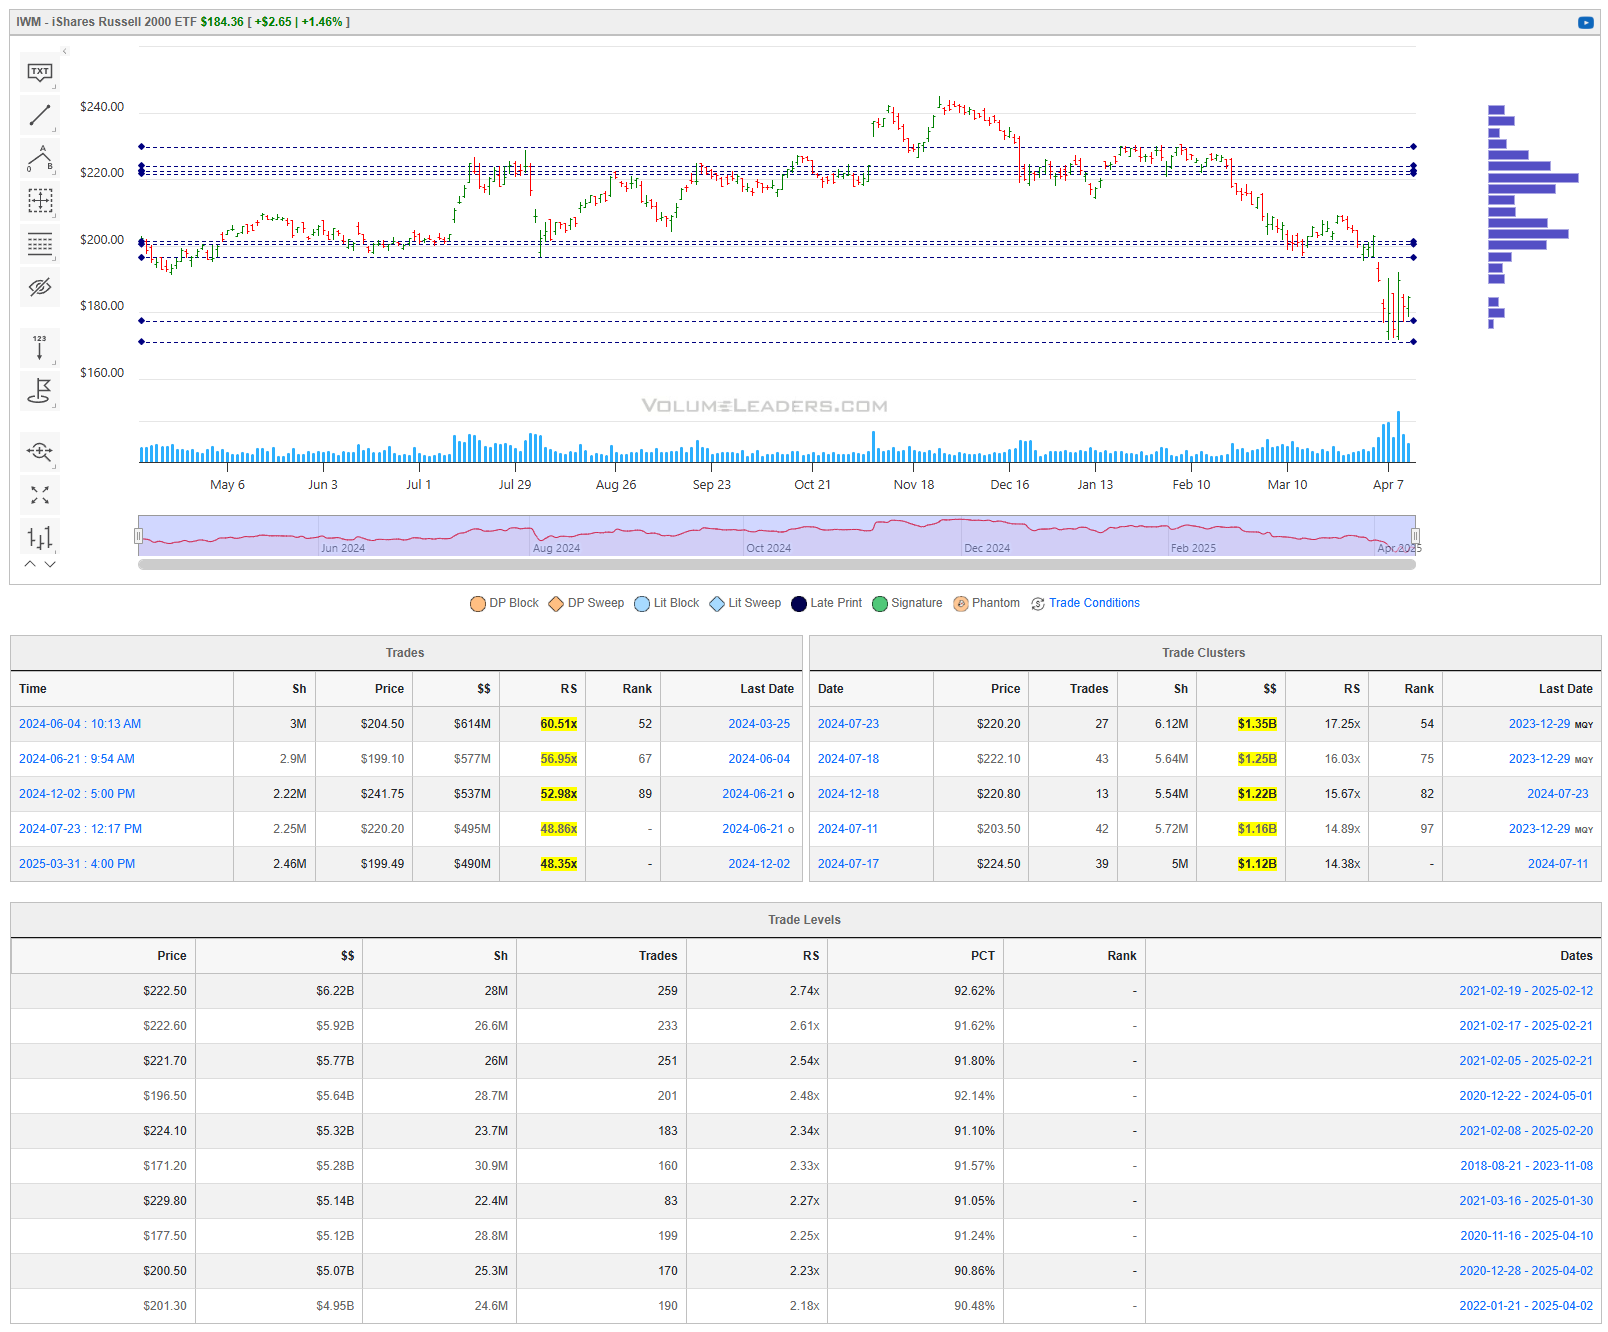Image resolution: width=1608 pixels, height=1332 pixels.
Task: Click the $184.36 price in header
Action: tap(222, 22)
